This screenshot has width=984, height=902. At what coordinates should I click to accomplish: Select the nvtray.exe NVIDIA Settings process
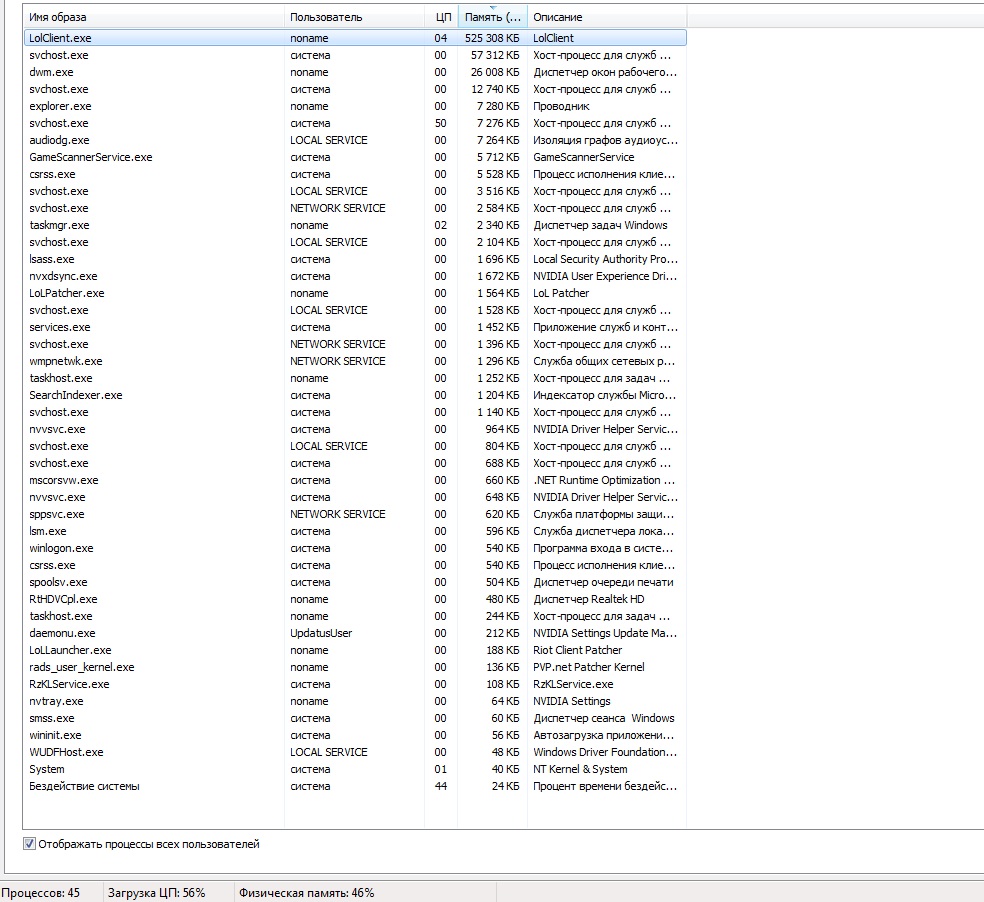pos(56,701)
